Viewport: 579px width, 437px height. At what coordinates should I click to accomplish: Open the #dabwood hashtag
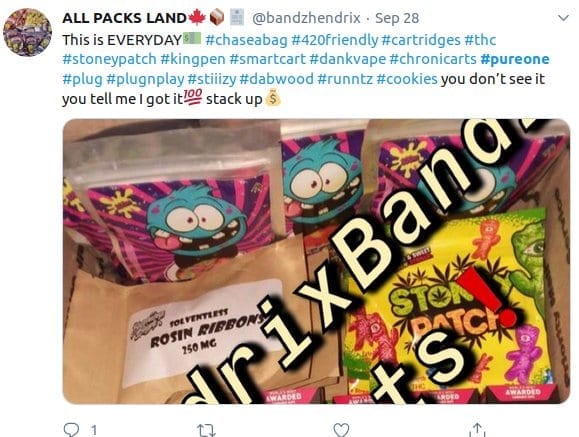coord(276,79)
